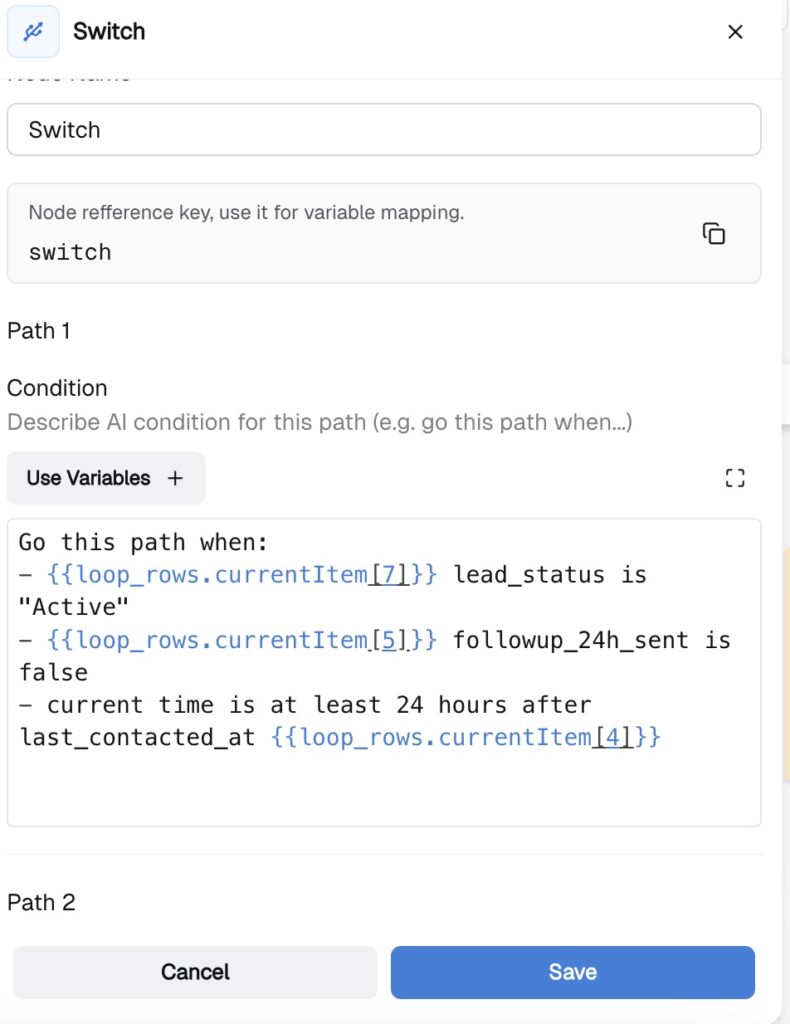Click the Path 1 section heading
Screen dimensions: 790x1024
point(39,331)
